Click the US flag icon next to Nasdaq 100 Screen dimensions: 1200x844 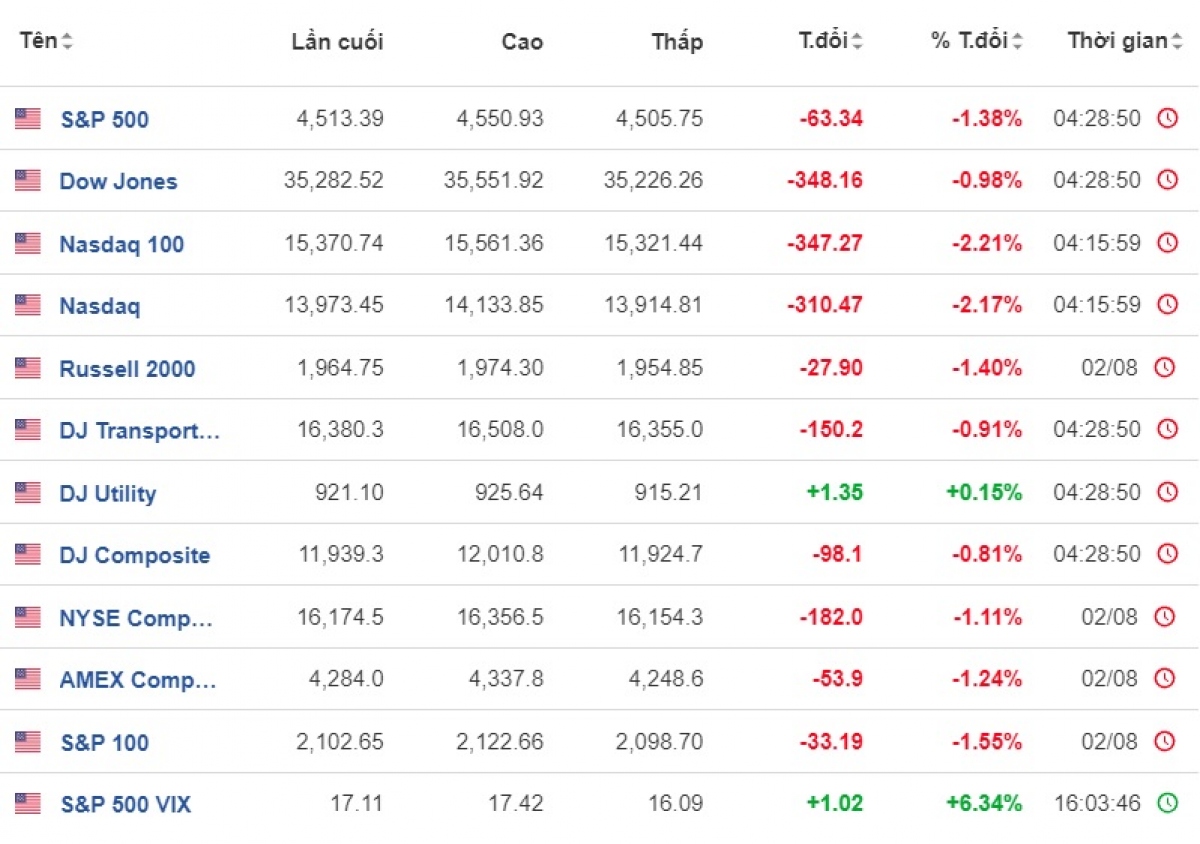28,243
